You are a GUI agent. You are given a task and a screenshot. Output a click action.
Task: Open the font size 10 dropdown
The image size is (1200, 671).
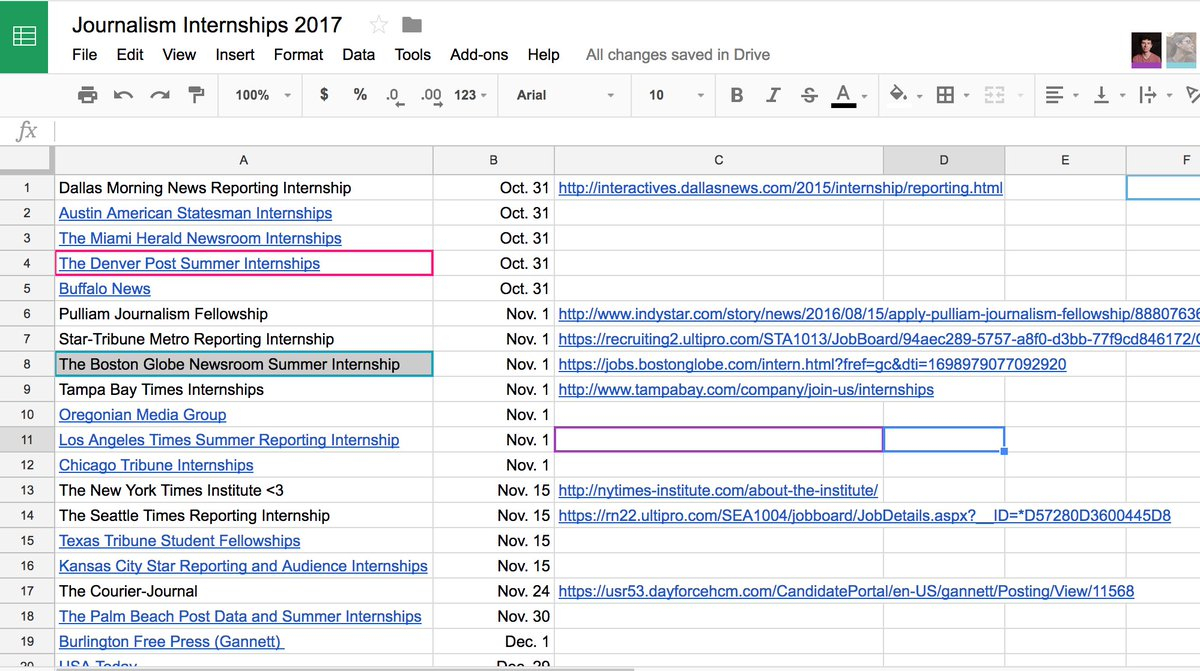point(676,95)
